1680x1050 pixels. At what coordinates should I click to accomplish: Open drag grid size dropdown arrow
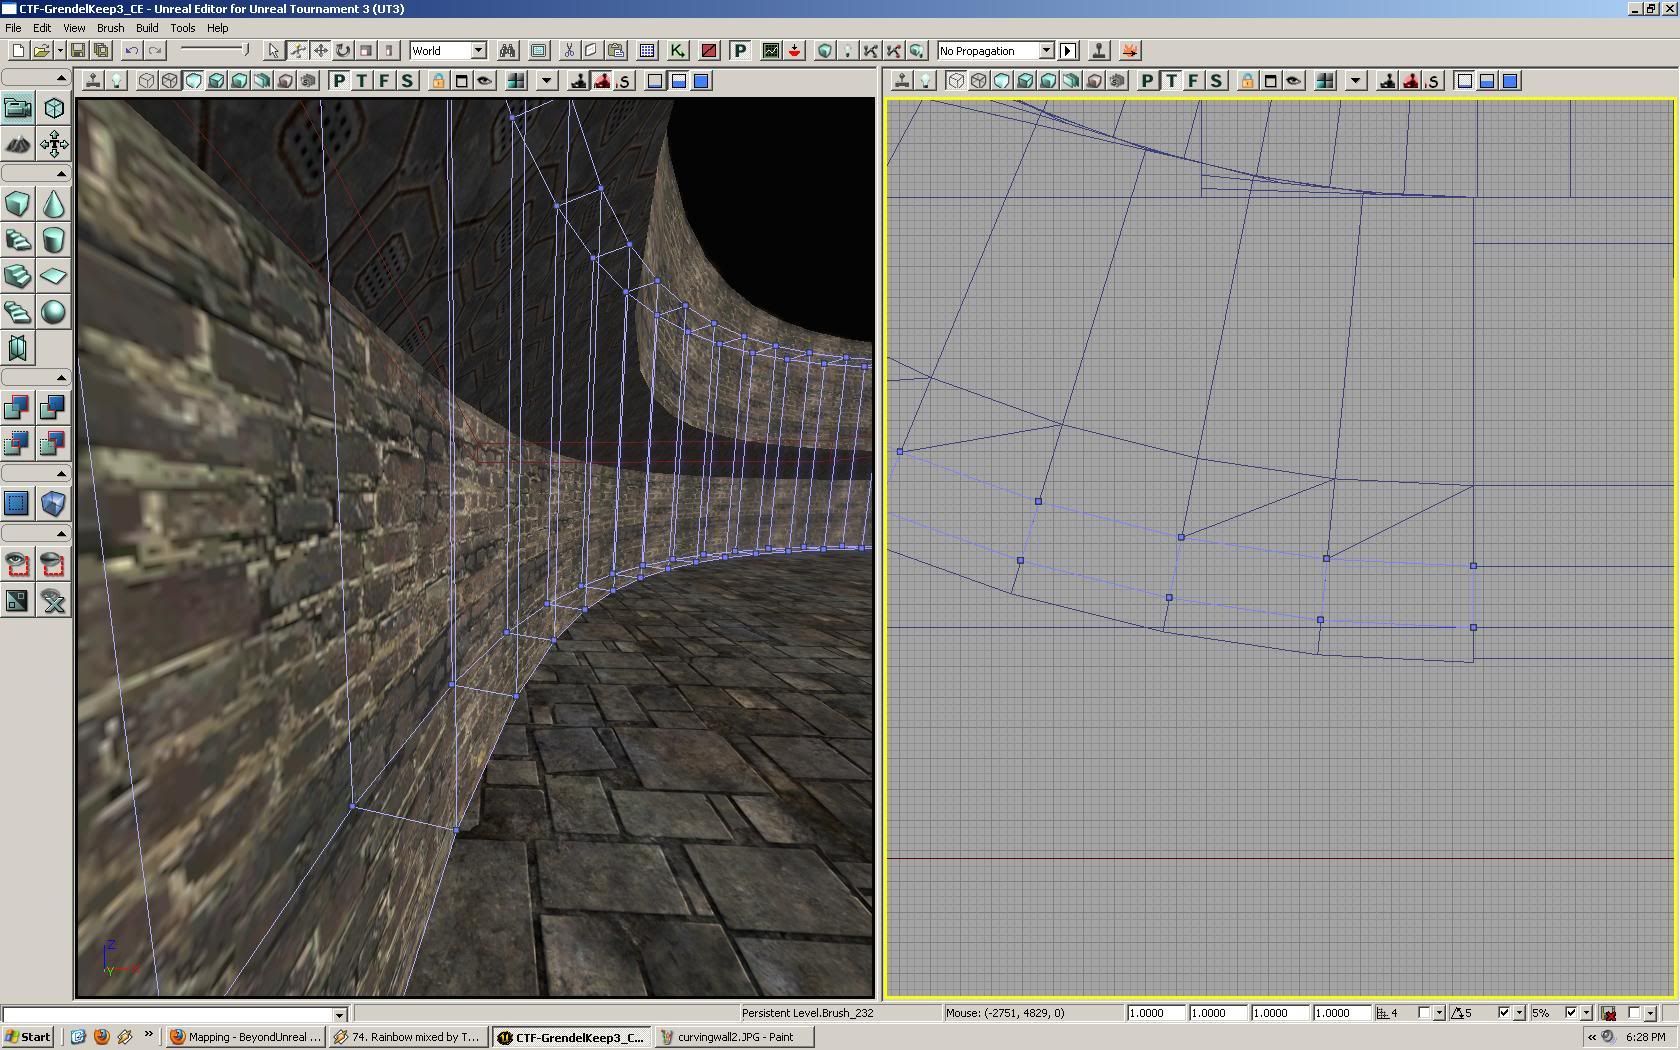click(1439, 1013)
